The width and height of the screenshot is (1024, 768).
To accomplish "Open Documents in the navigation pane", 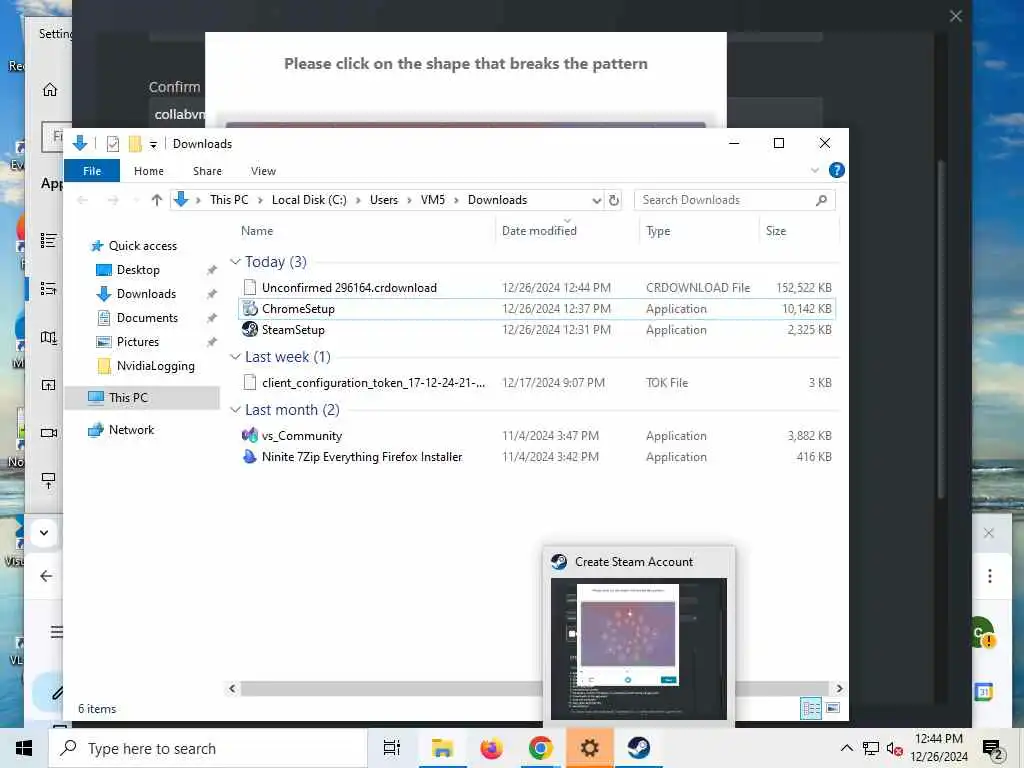I will pyautogui.click(x=147, y=318).
